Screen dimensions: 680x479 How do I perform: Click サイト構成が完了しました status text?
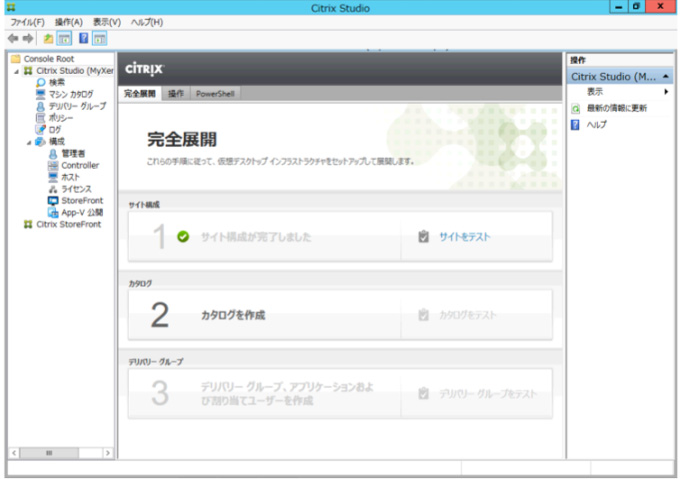tap(255, 237)
